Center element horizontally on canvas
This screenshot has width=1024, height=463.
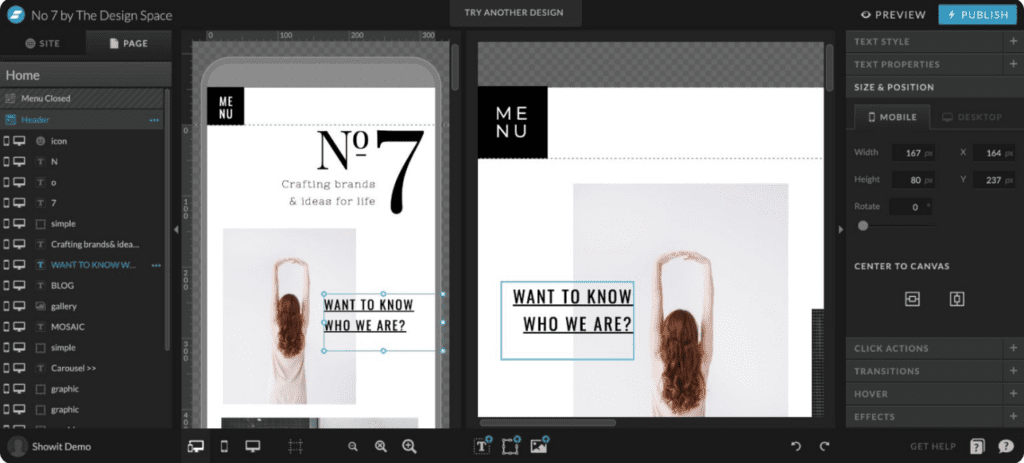912,299
